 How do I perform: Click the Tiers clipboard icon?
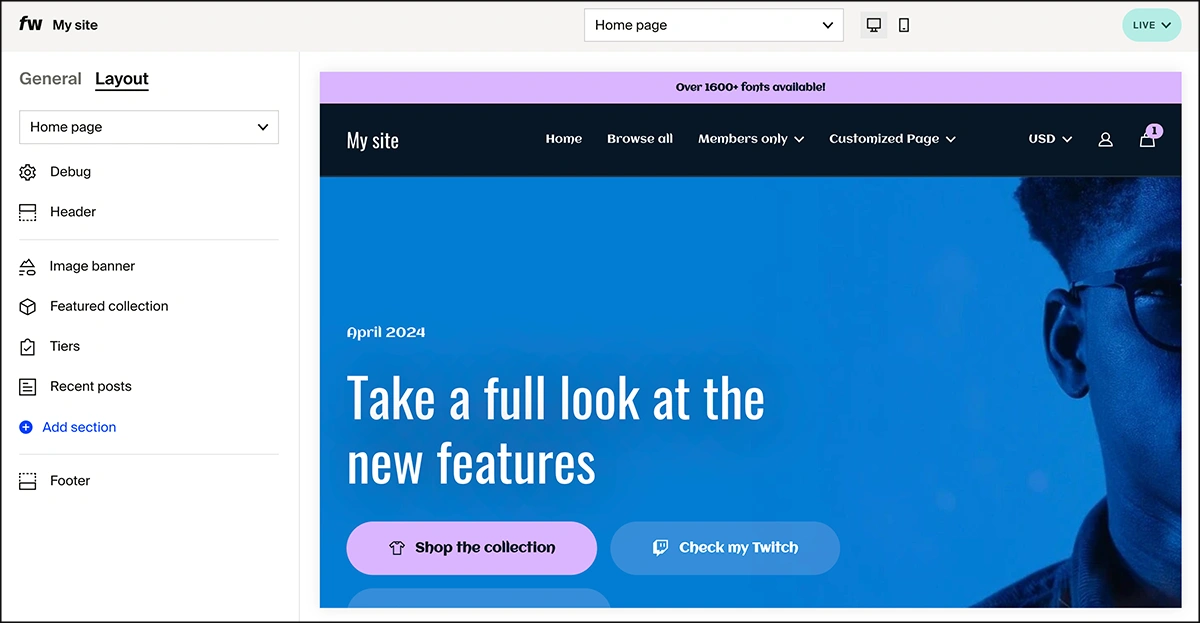coord(28,347)
